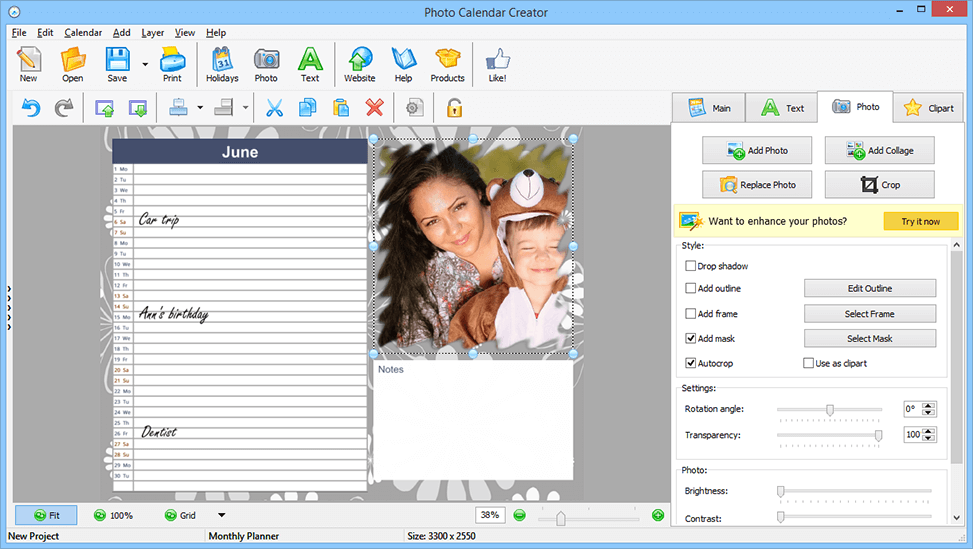Open the zoom percentage box showing 38%
The image size is (973, 549).
tap(490, 515)
